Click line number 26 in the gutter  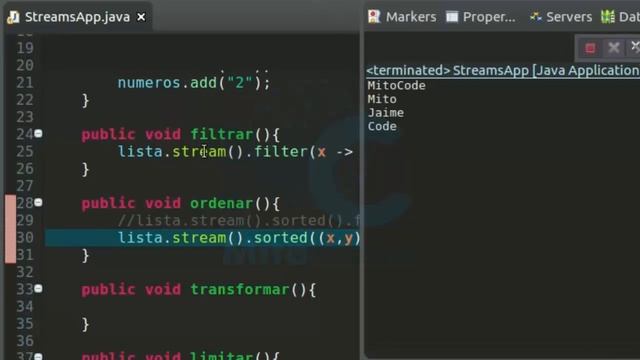[x=25, y=169]
